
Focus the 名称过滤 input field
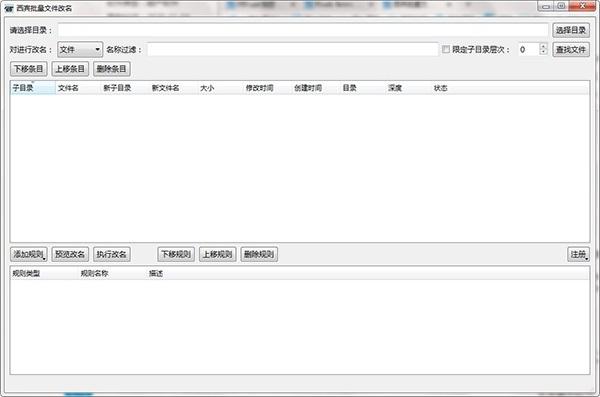click(x=293, y=49)
